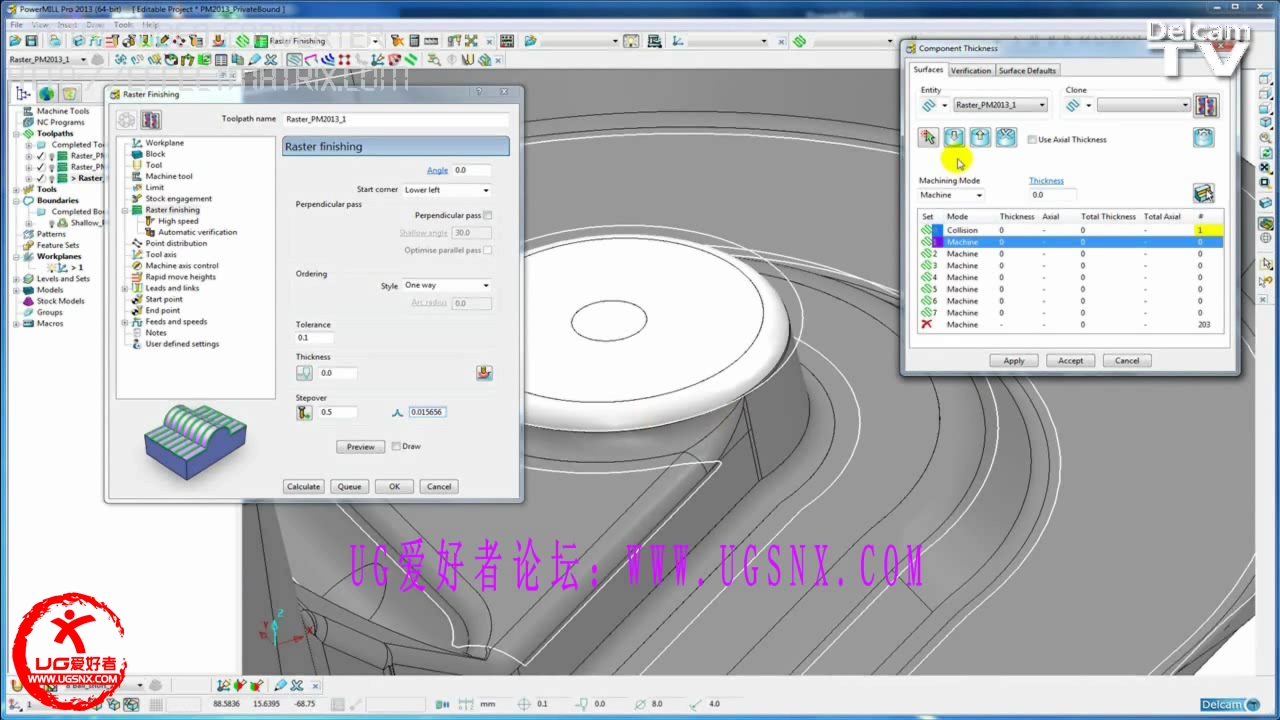Screen dimensions: 1280x720
Task: Click the Open Project icon in main toolbar
Action: pos(16,41)
